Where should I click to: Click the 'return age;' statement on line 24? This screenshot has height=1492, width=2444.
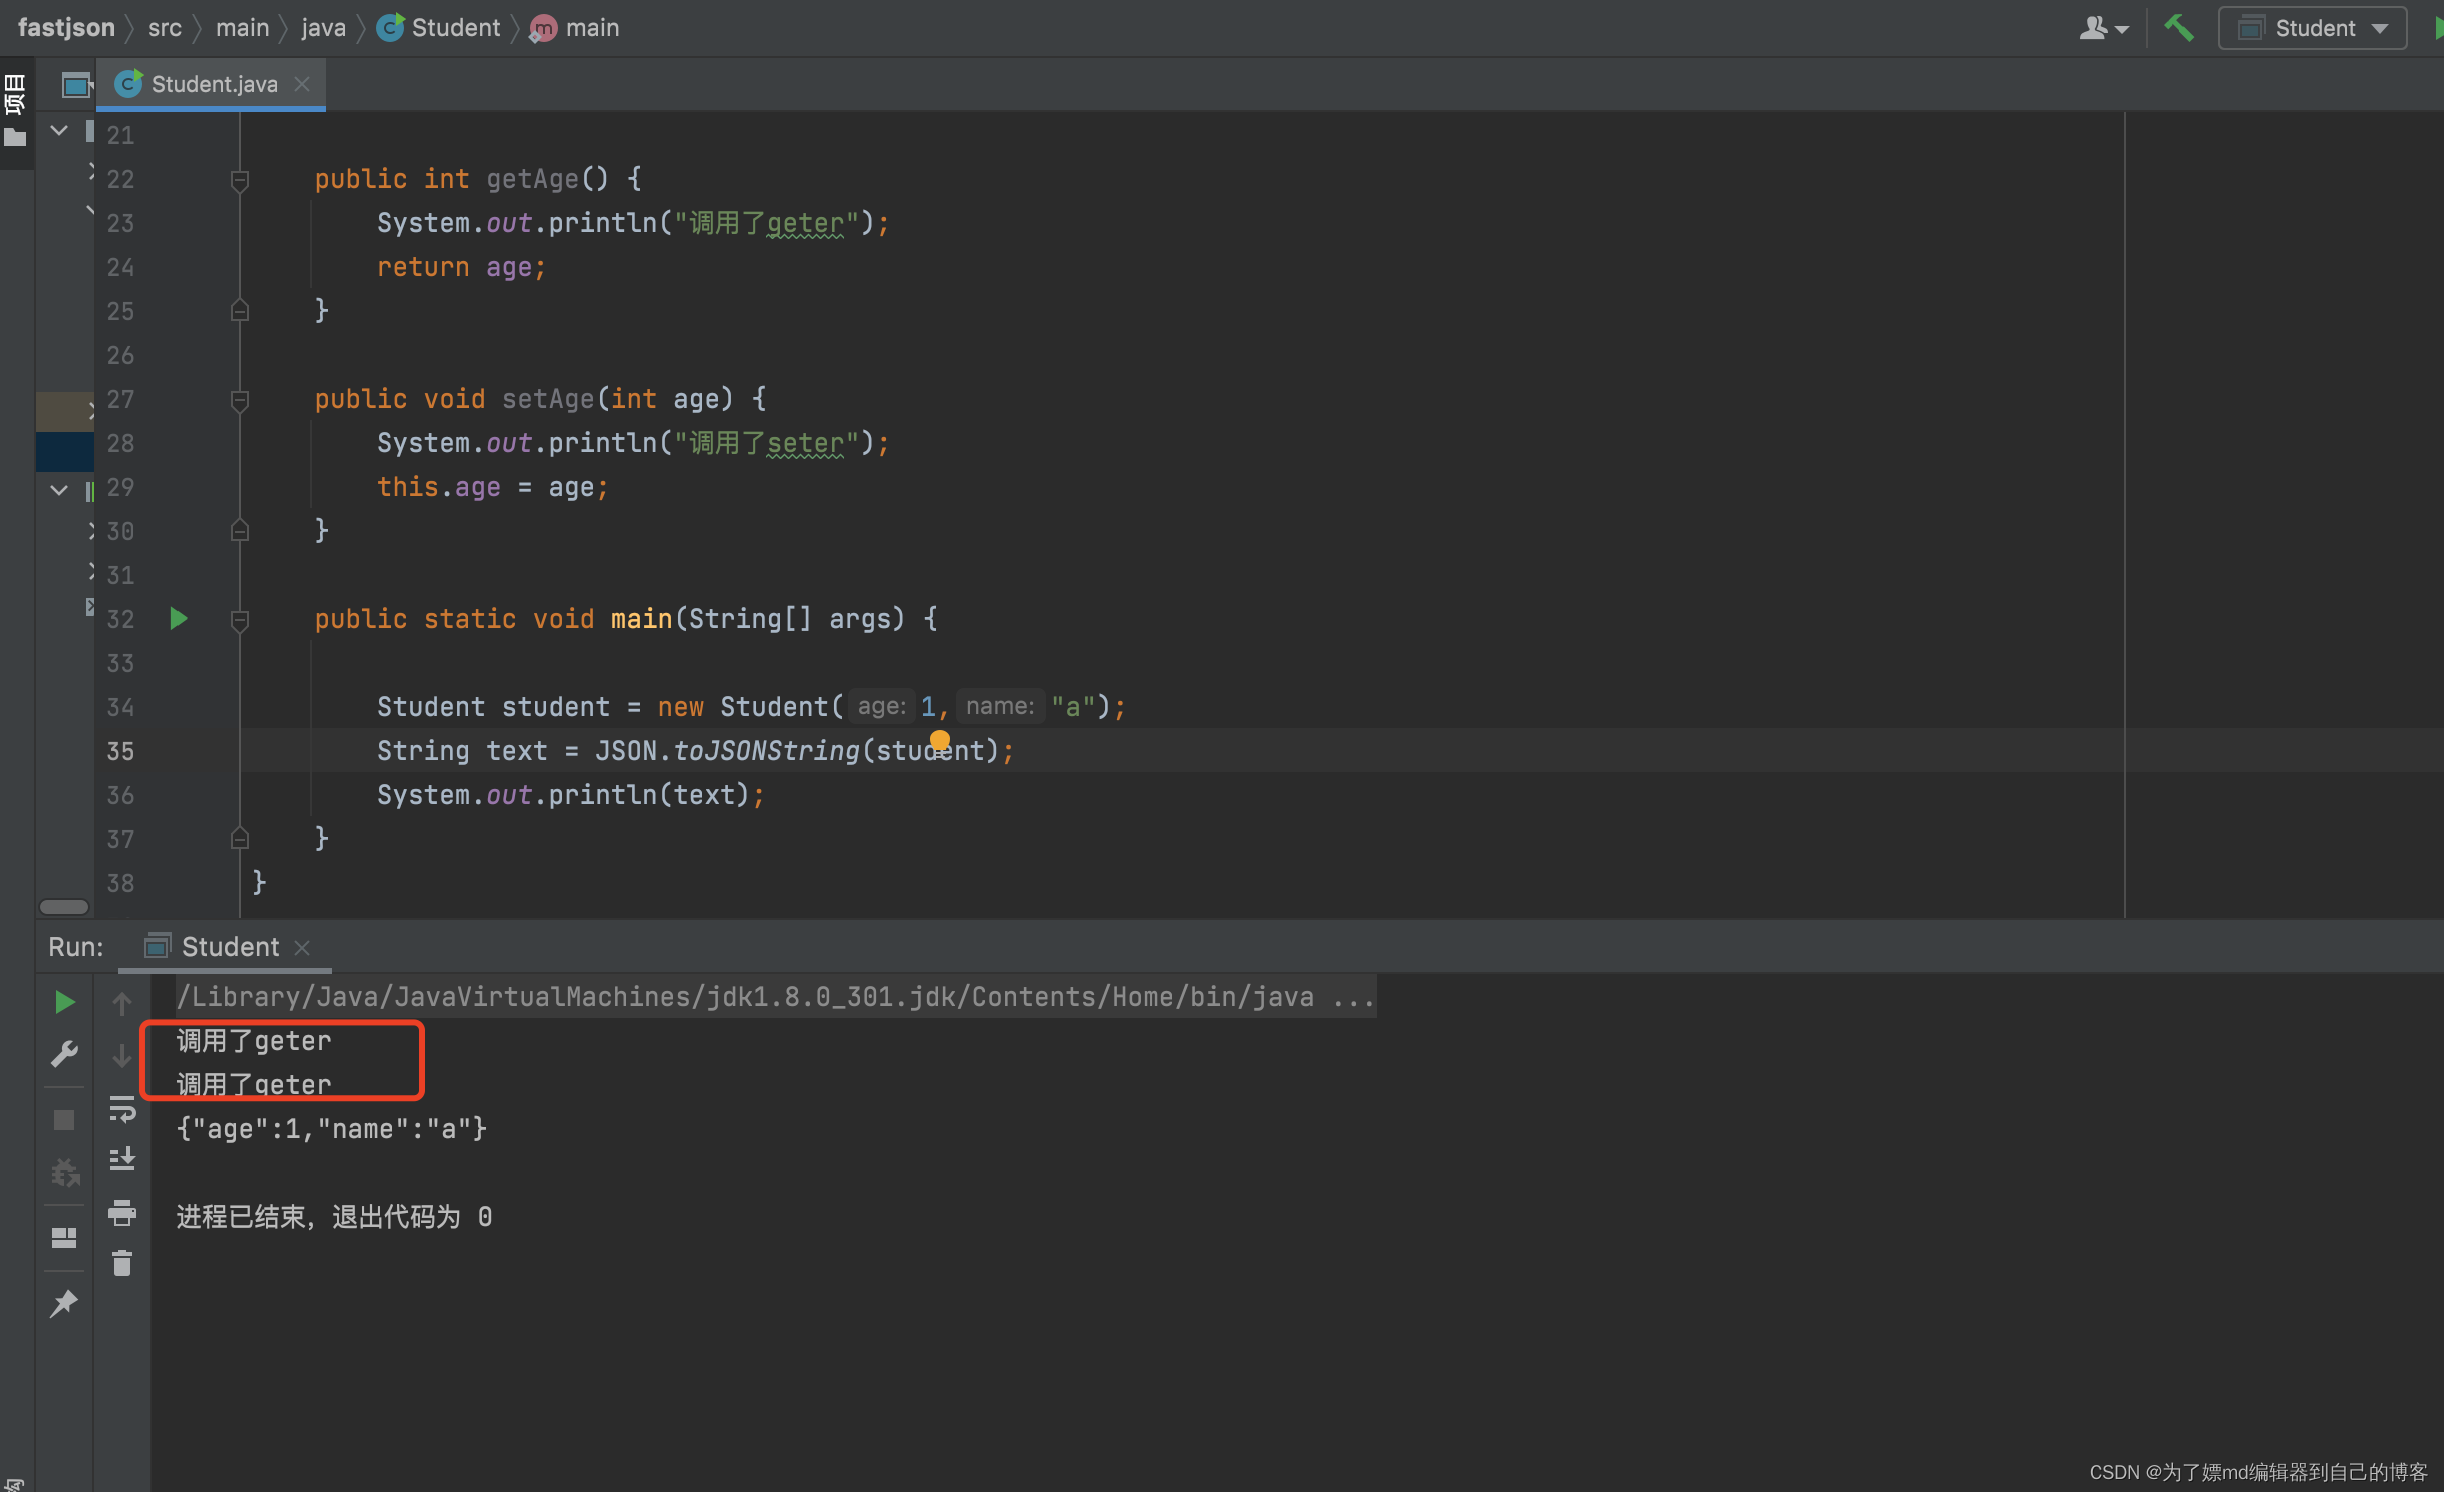click(x=461, y=267)
